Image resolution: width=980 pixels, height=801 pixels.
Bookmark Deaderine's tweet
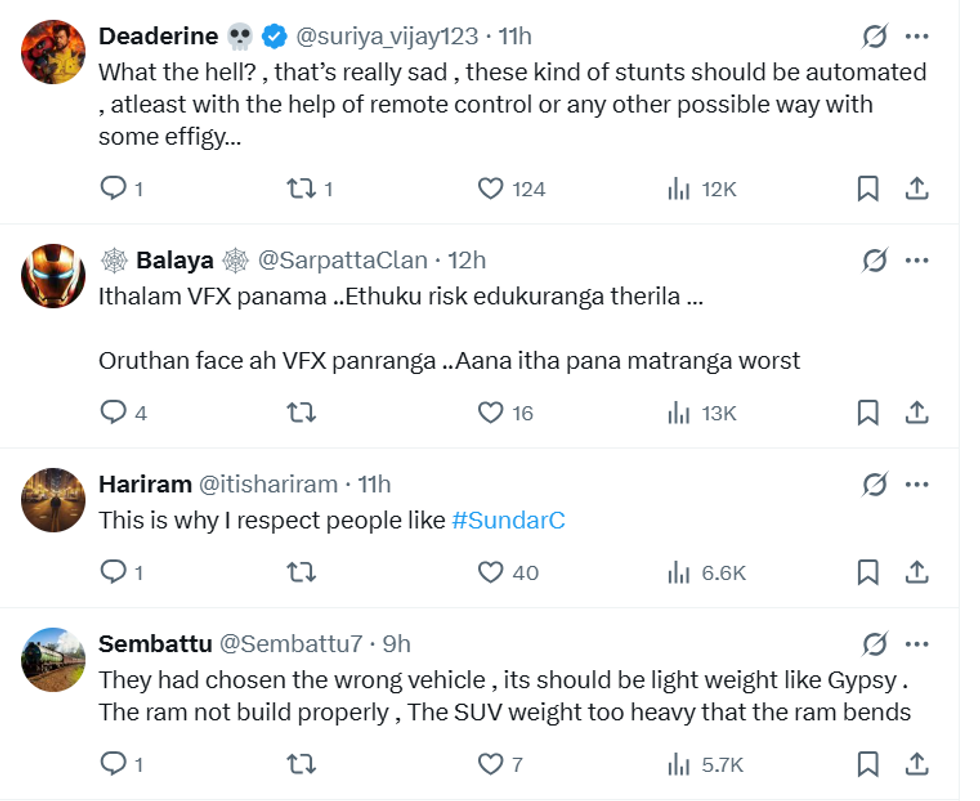click(x=868, y=188)
